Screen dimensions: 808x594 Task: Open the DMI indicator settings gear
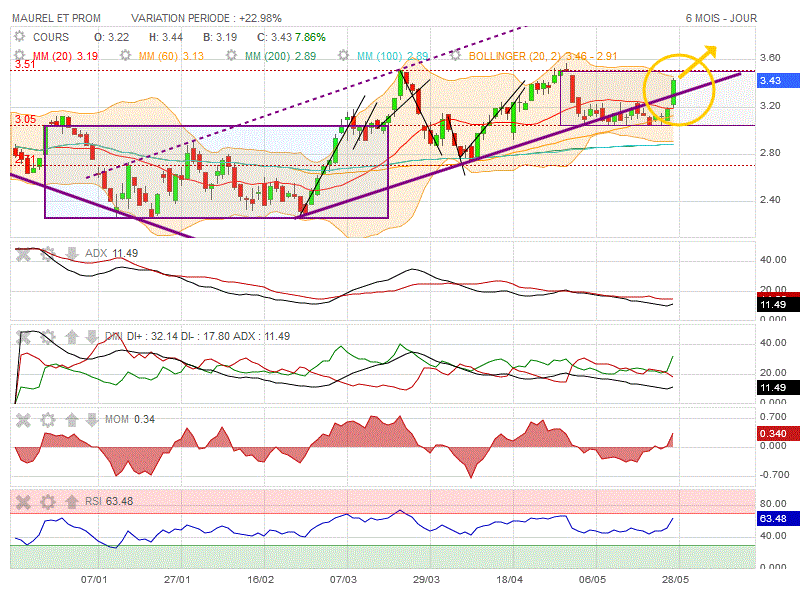(47, 337)
